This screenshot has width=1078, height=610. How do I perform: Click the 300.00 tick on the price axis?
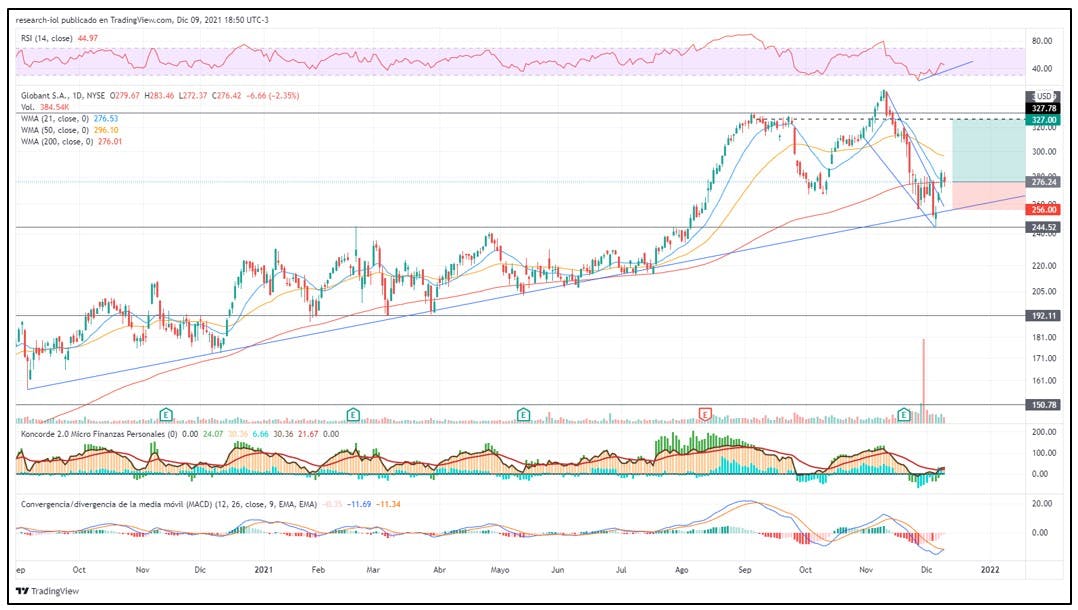pos(1044,152)
